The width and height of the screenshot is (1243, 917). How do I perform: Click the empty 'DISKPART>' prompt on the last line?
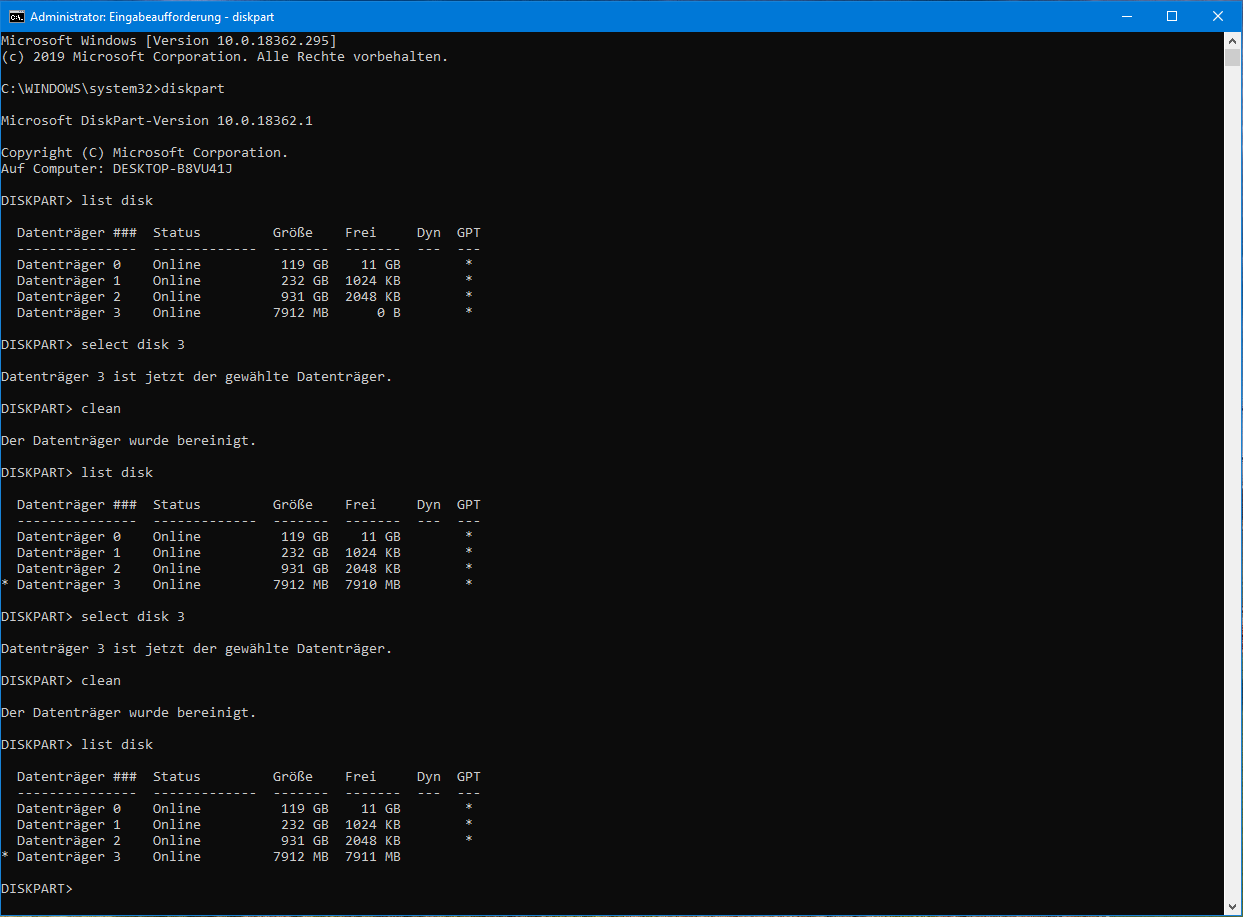click(37, 888)
